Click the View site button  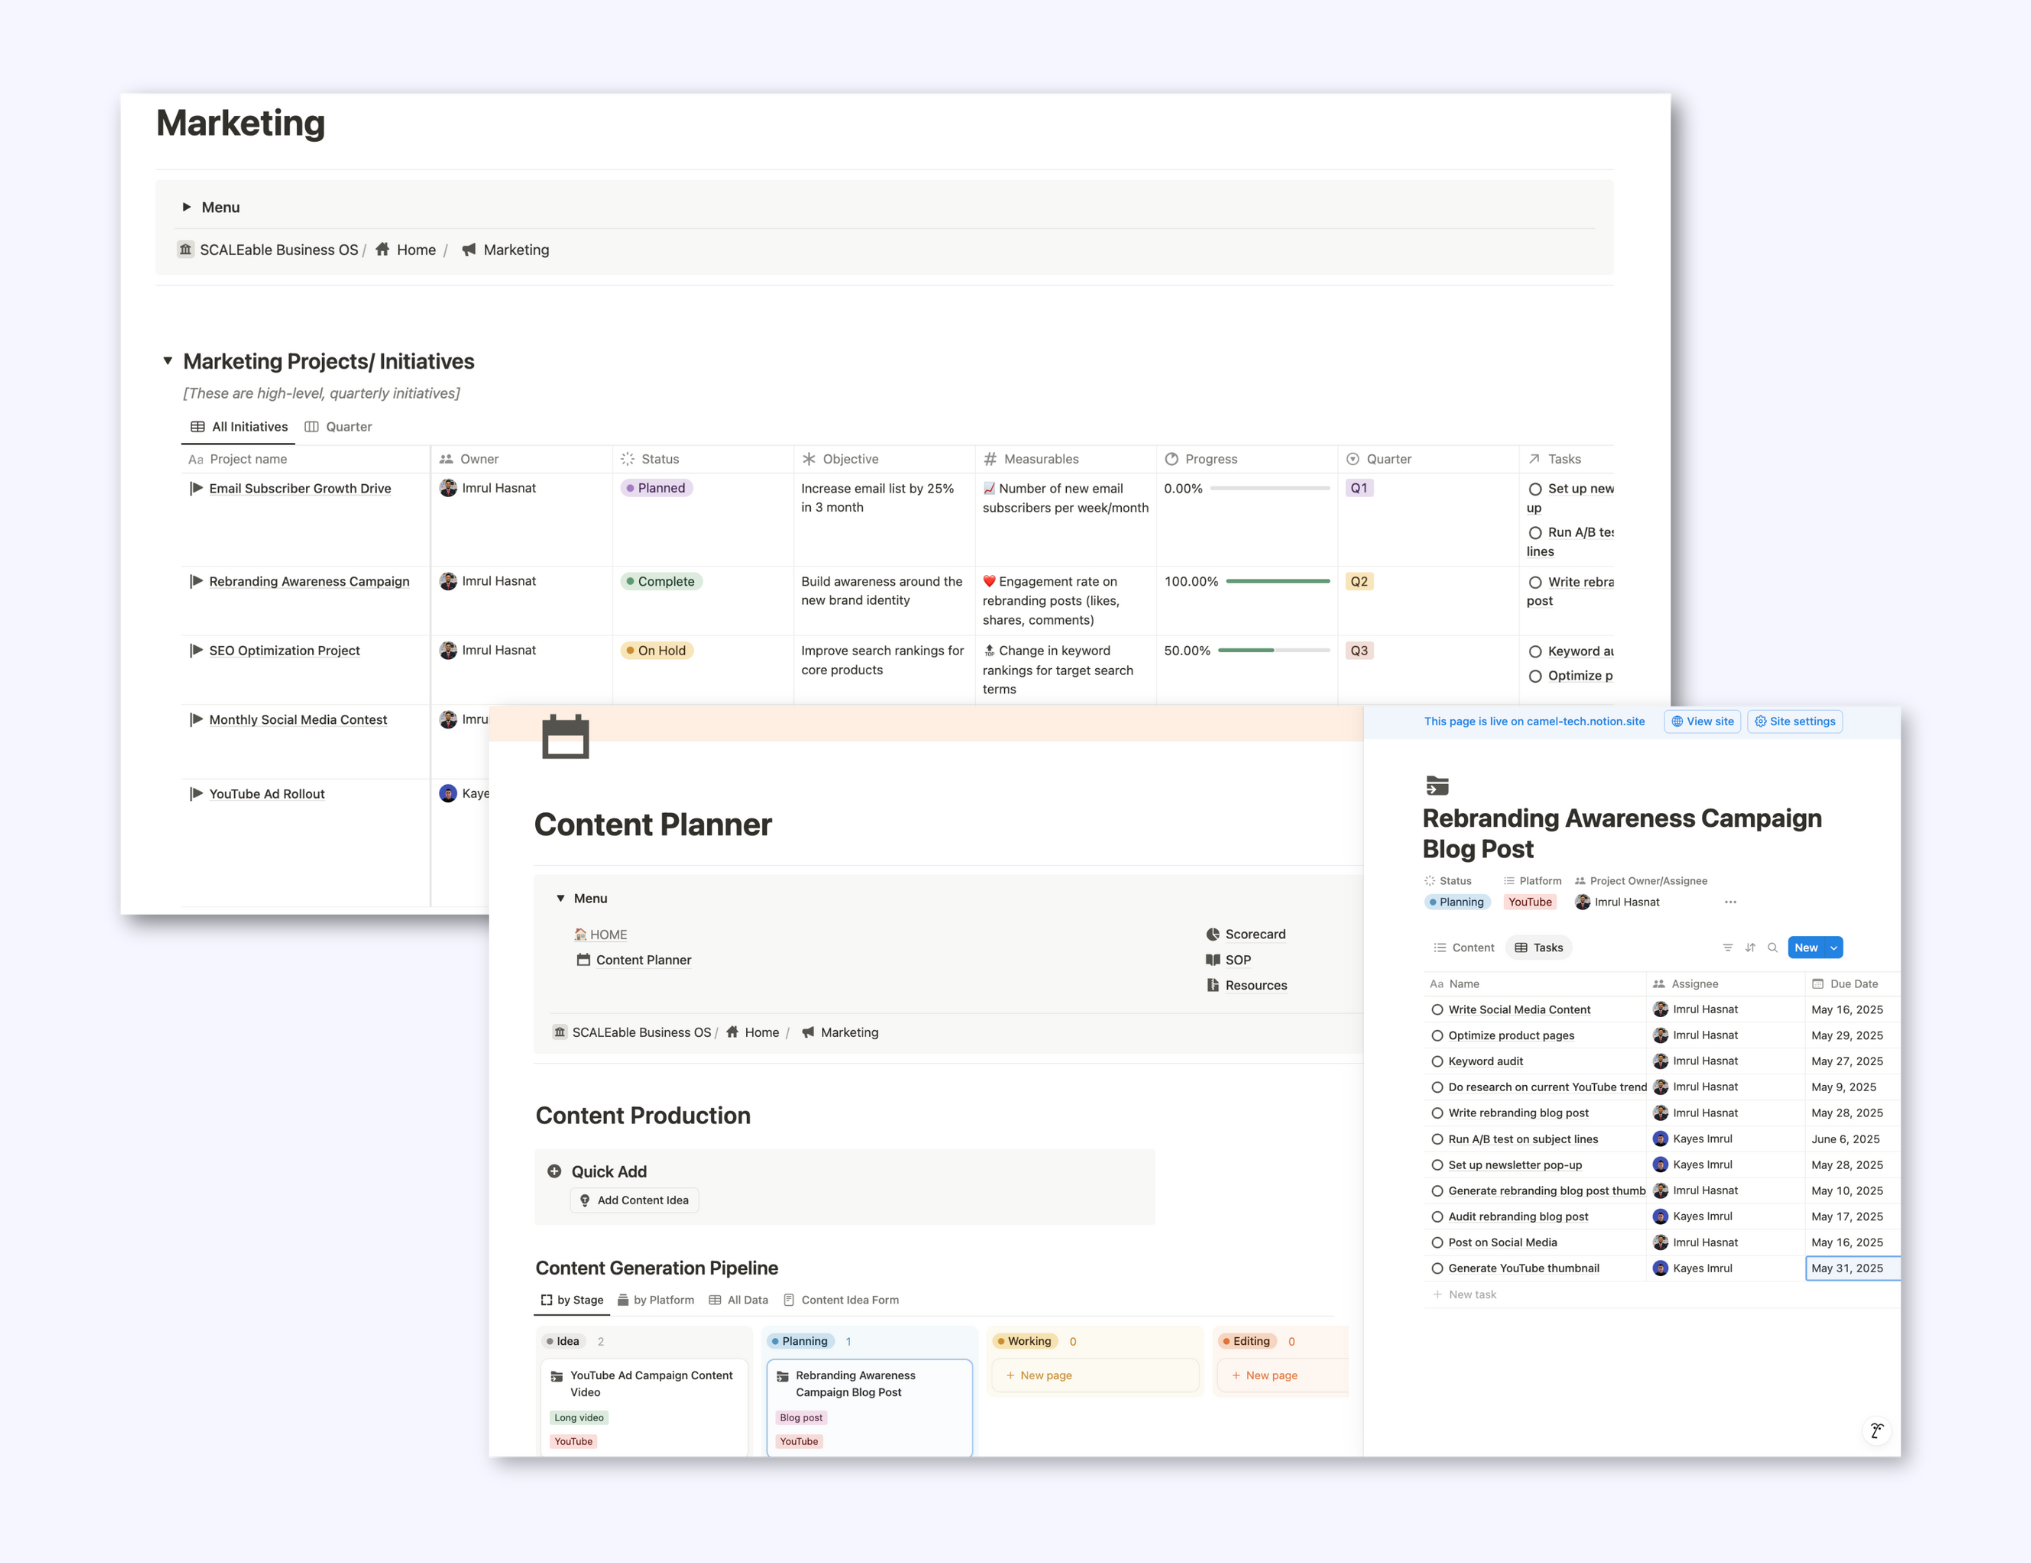[x=1702, y=721]
